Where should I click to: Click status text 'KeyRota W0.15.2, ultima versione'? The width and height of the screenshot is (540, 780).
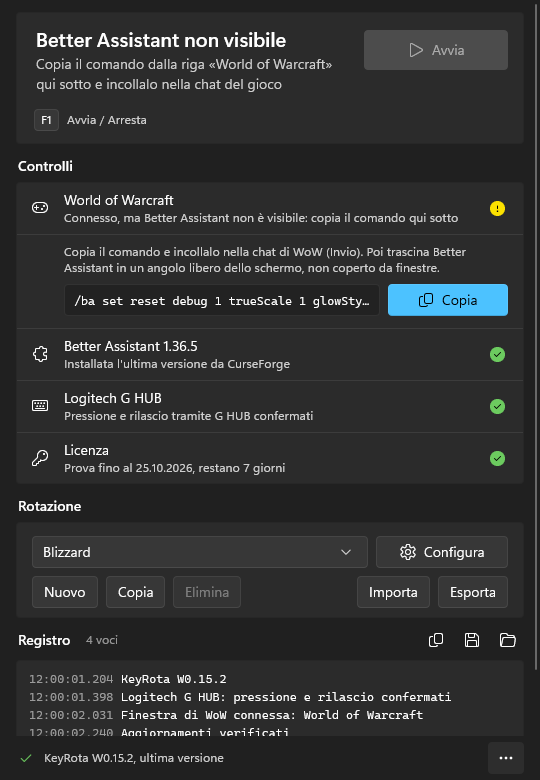134,758
